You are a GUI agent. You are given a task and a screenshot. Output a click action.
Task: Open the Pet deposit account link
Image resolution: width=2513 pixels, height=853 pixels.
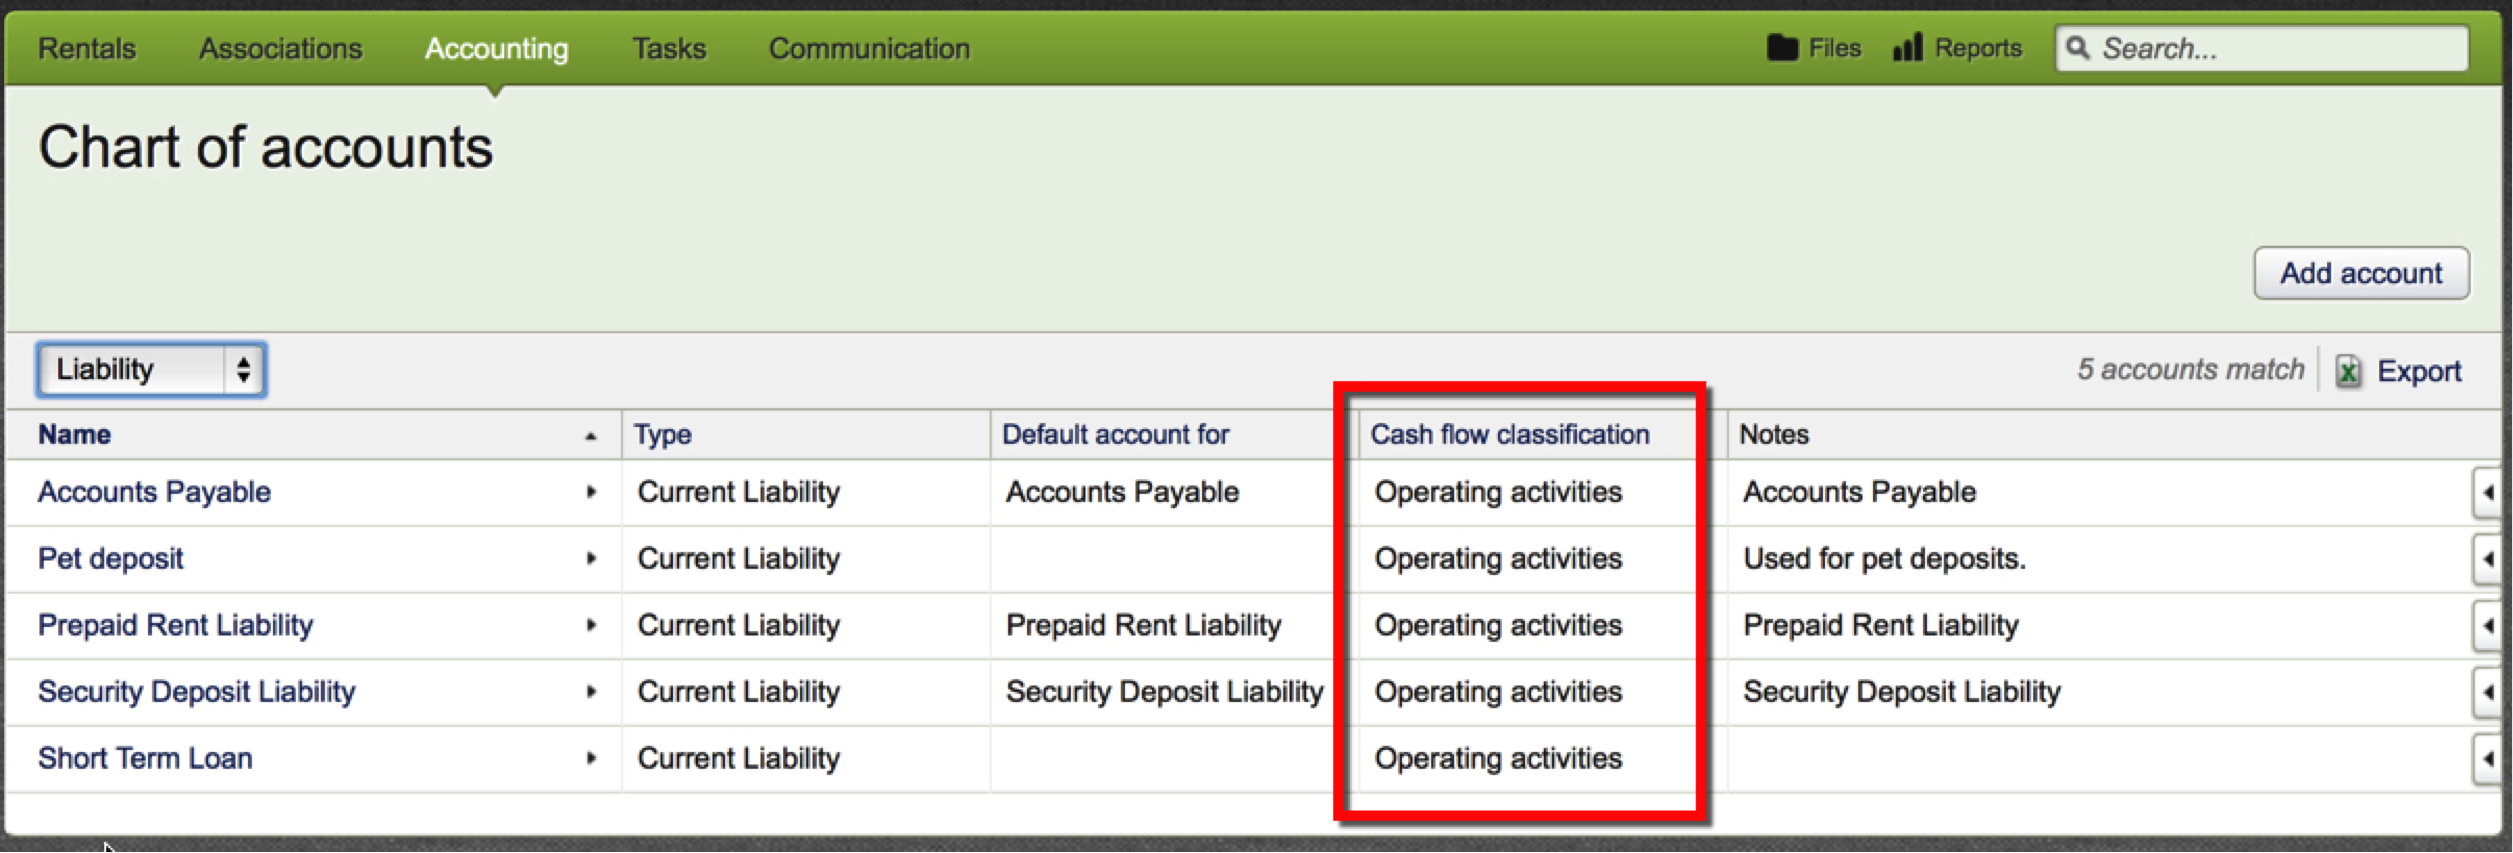(x=110, y=559)
